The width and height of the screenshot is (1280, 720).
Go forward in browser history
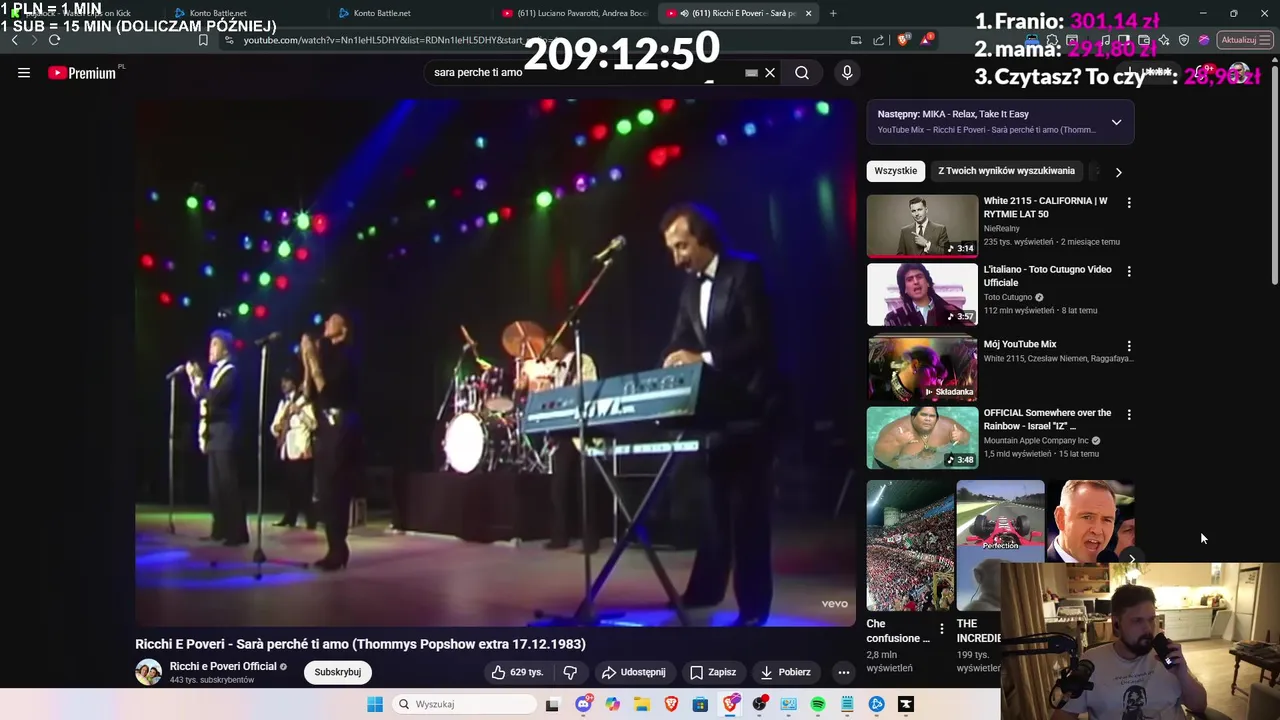coord(34,40)
